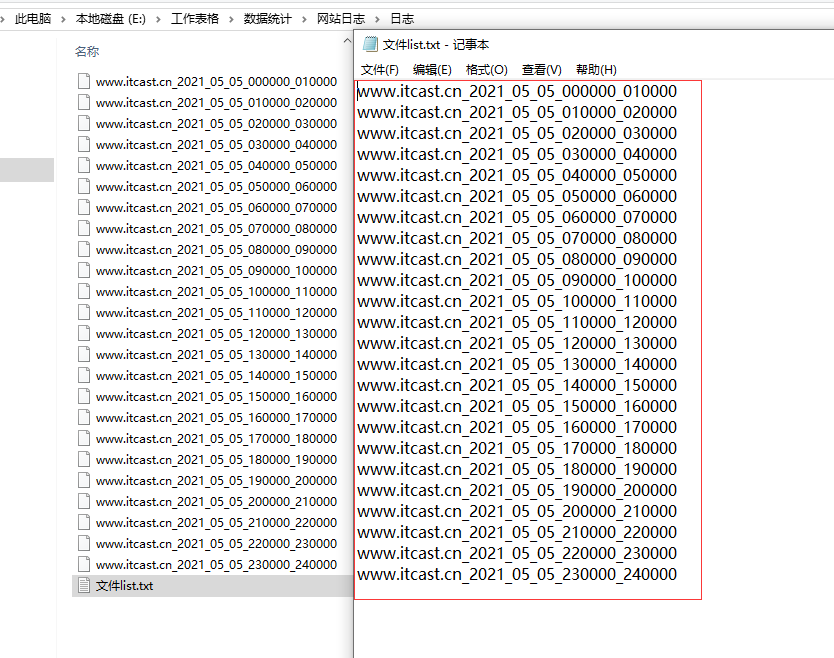This screenshot has height=658, width=834.
Task: Expand the chevron after 工作表格 breadcrumb
Action: point(231,19)
